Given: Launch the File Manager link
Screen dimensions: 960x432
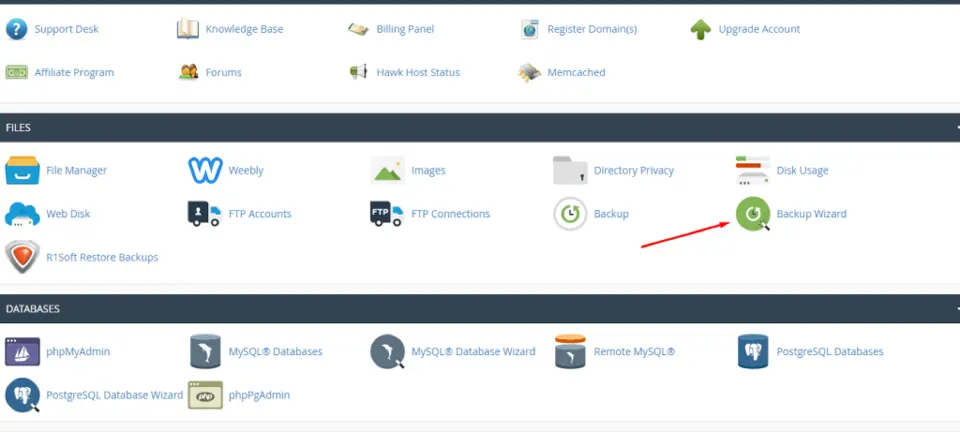Looking at the screenshot, I should tap(77, 170).
